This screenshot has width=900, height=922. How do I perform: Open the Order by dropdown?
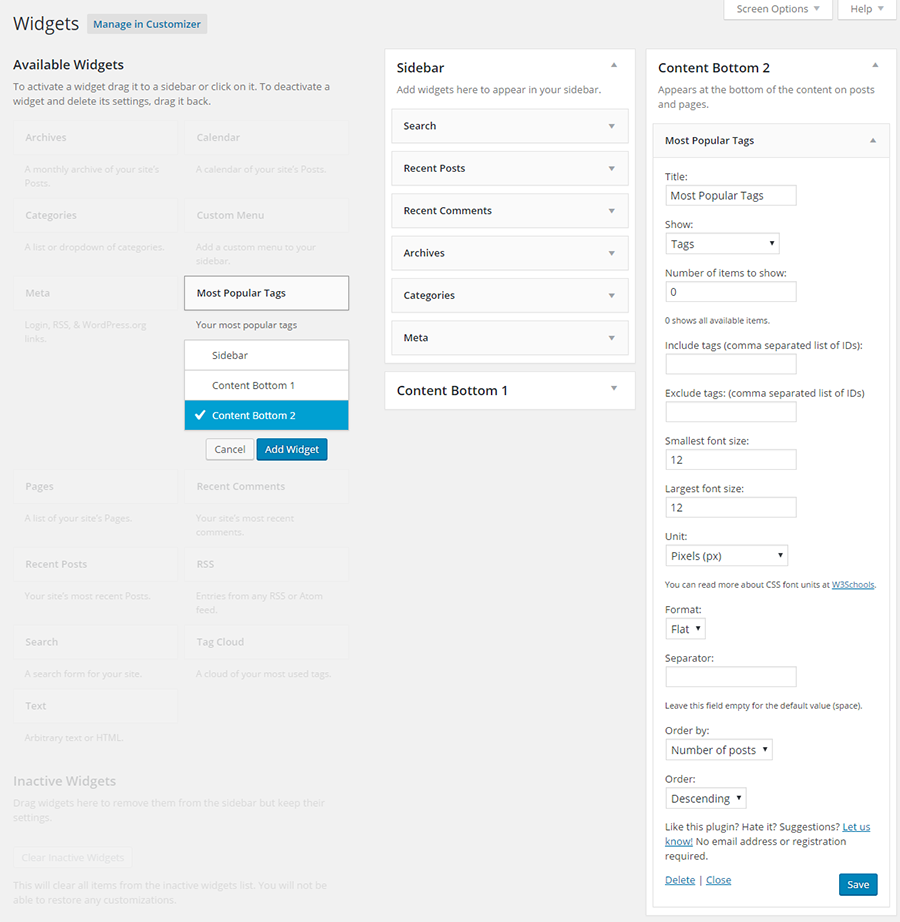pyautogui.click(x=718, y=749)
